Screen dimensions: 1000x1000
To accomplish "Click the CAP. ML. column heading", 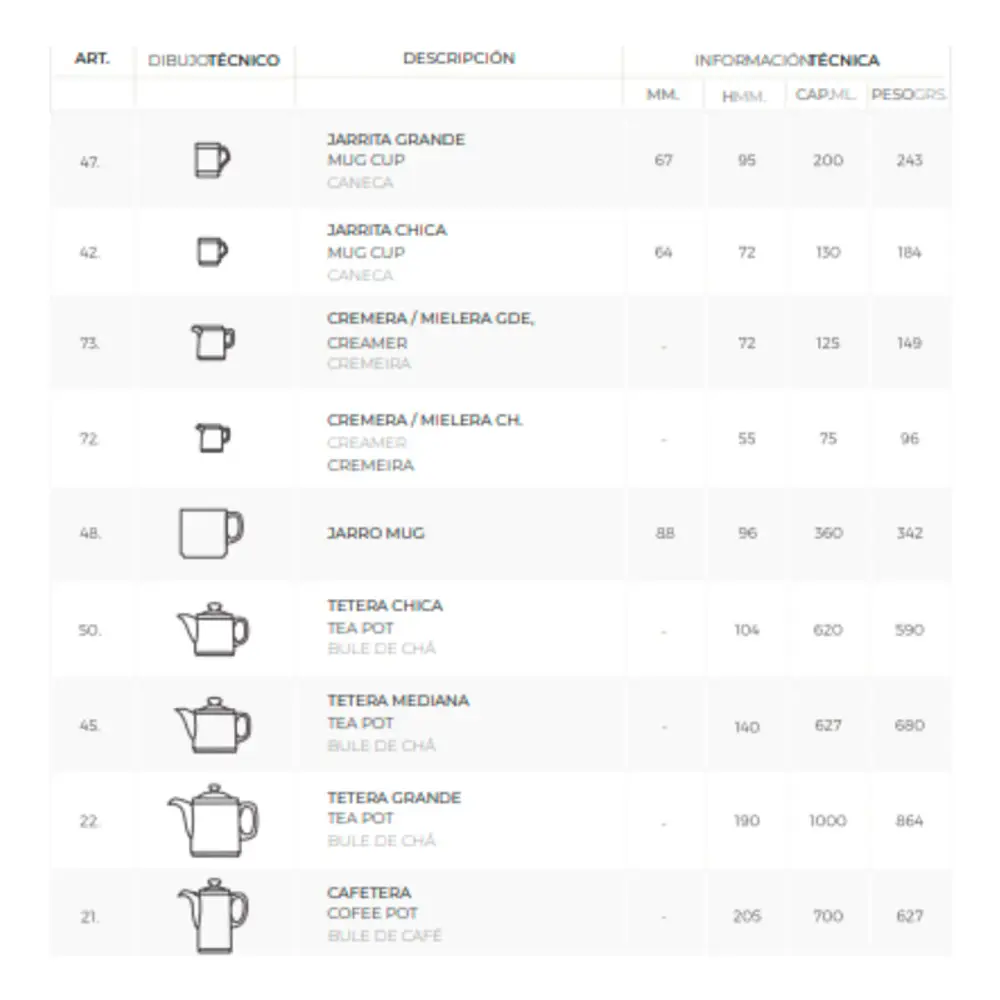I will [826, 96].
